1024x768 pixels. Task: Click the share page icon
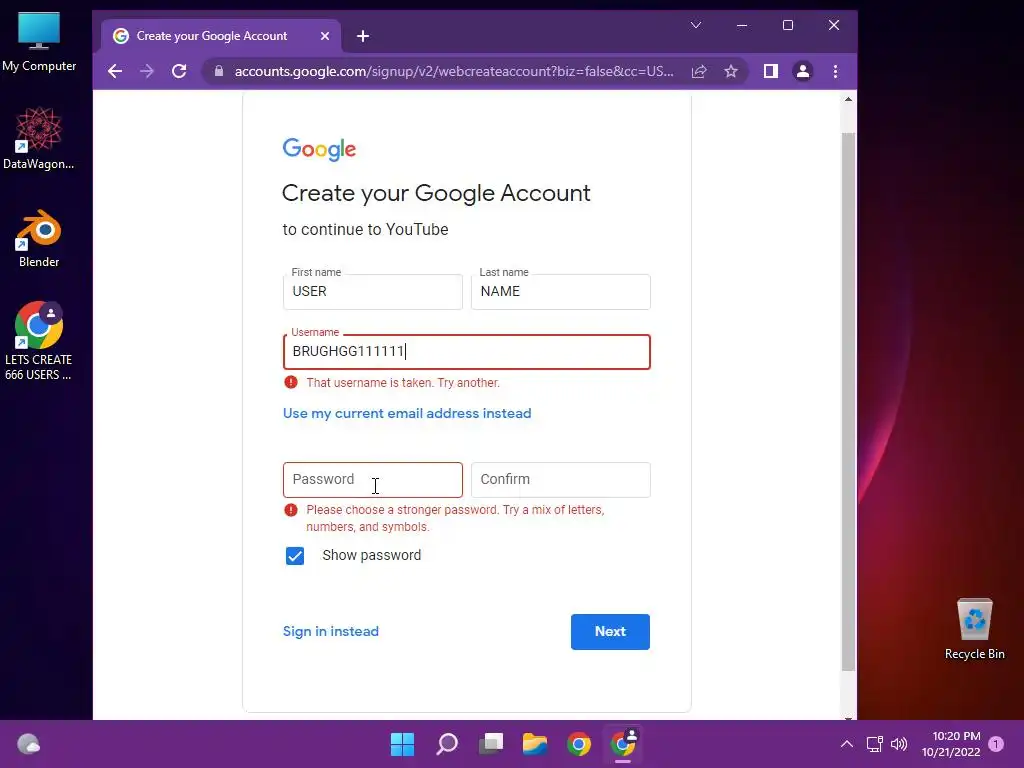699,71
